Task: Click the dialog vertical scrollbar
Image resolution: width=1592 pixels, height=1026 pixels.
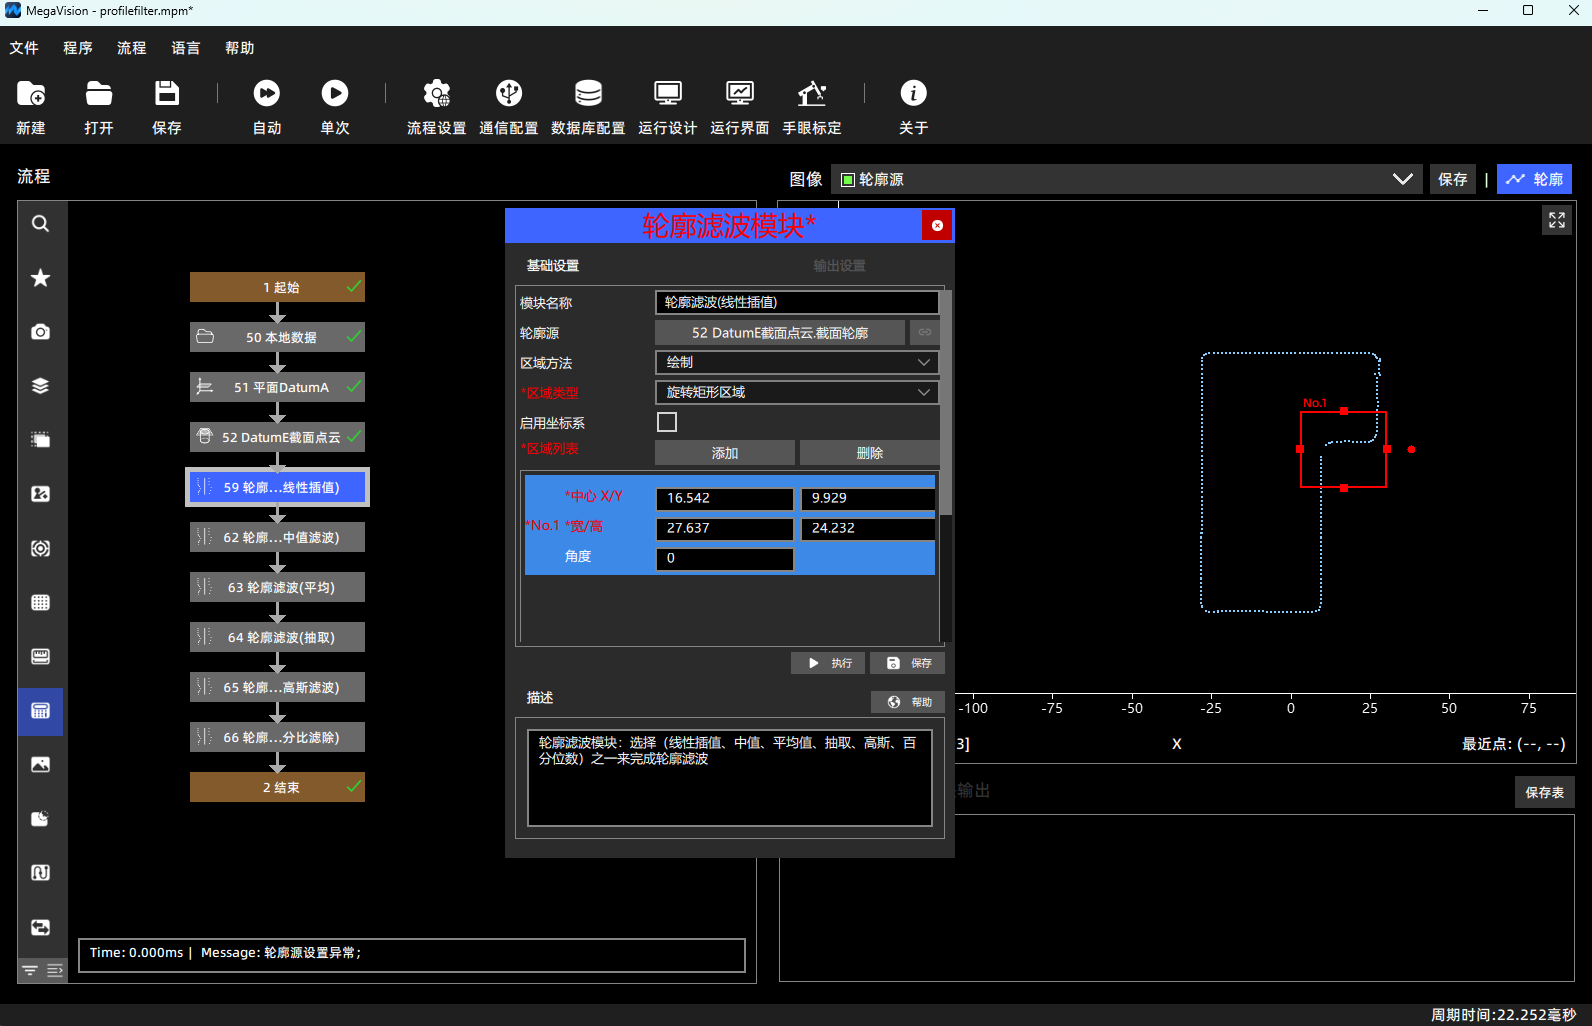Action: (946, 402)
